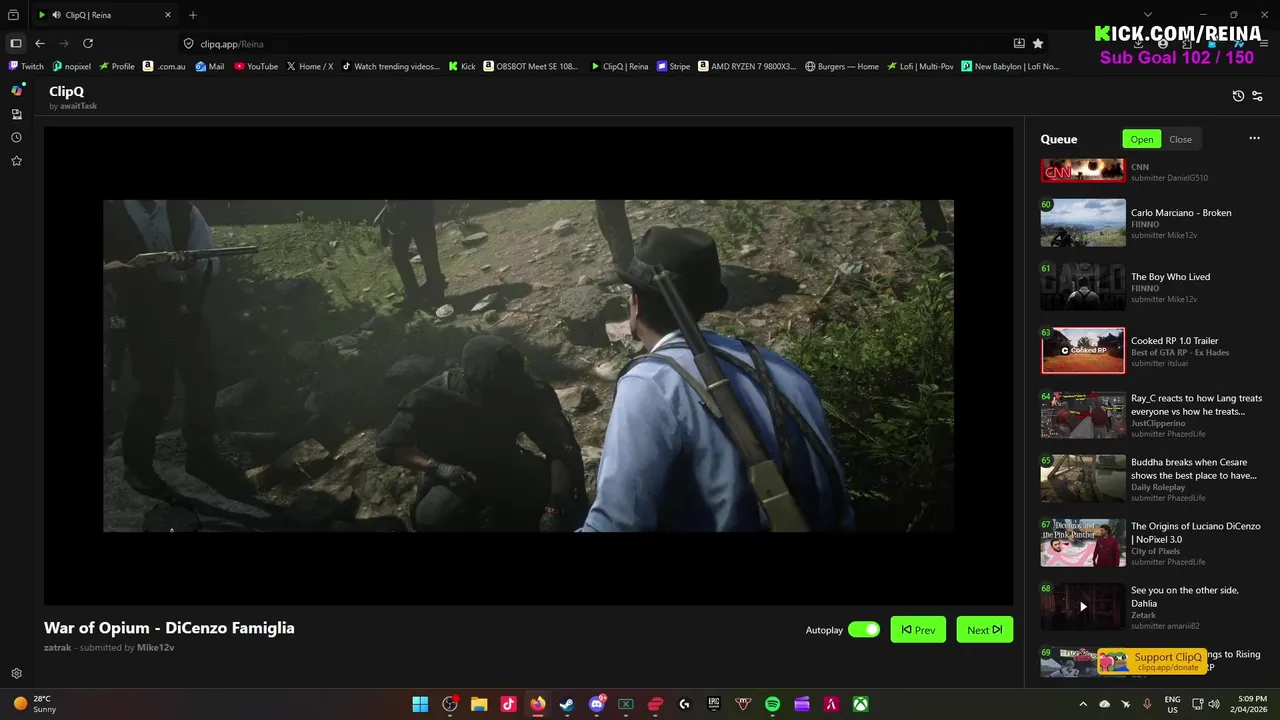Open the Queue three-dots menu
This screenshot has width=1280, height=720.
point(1254,139)
